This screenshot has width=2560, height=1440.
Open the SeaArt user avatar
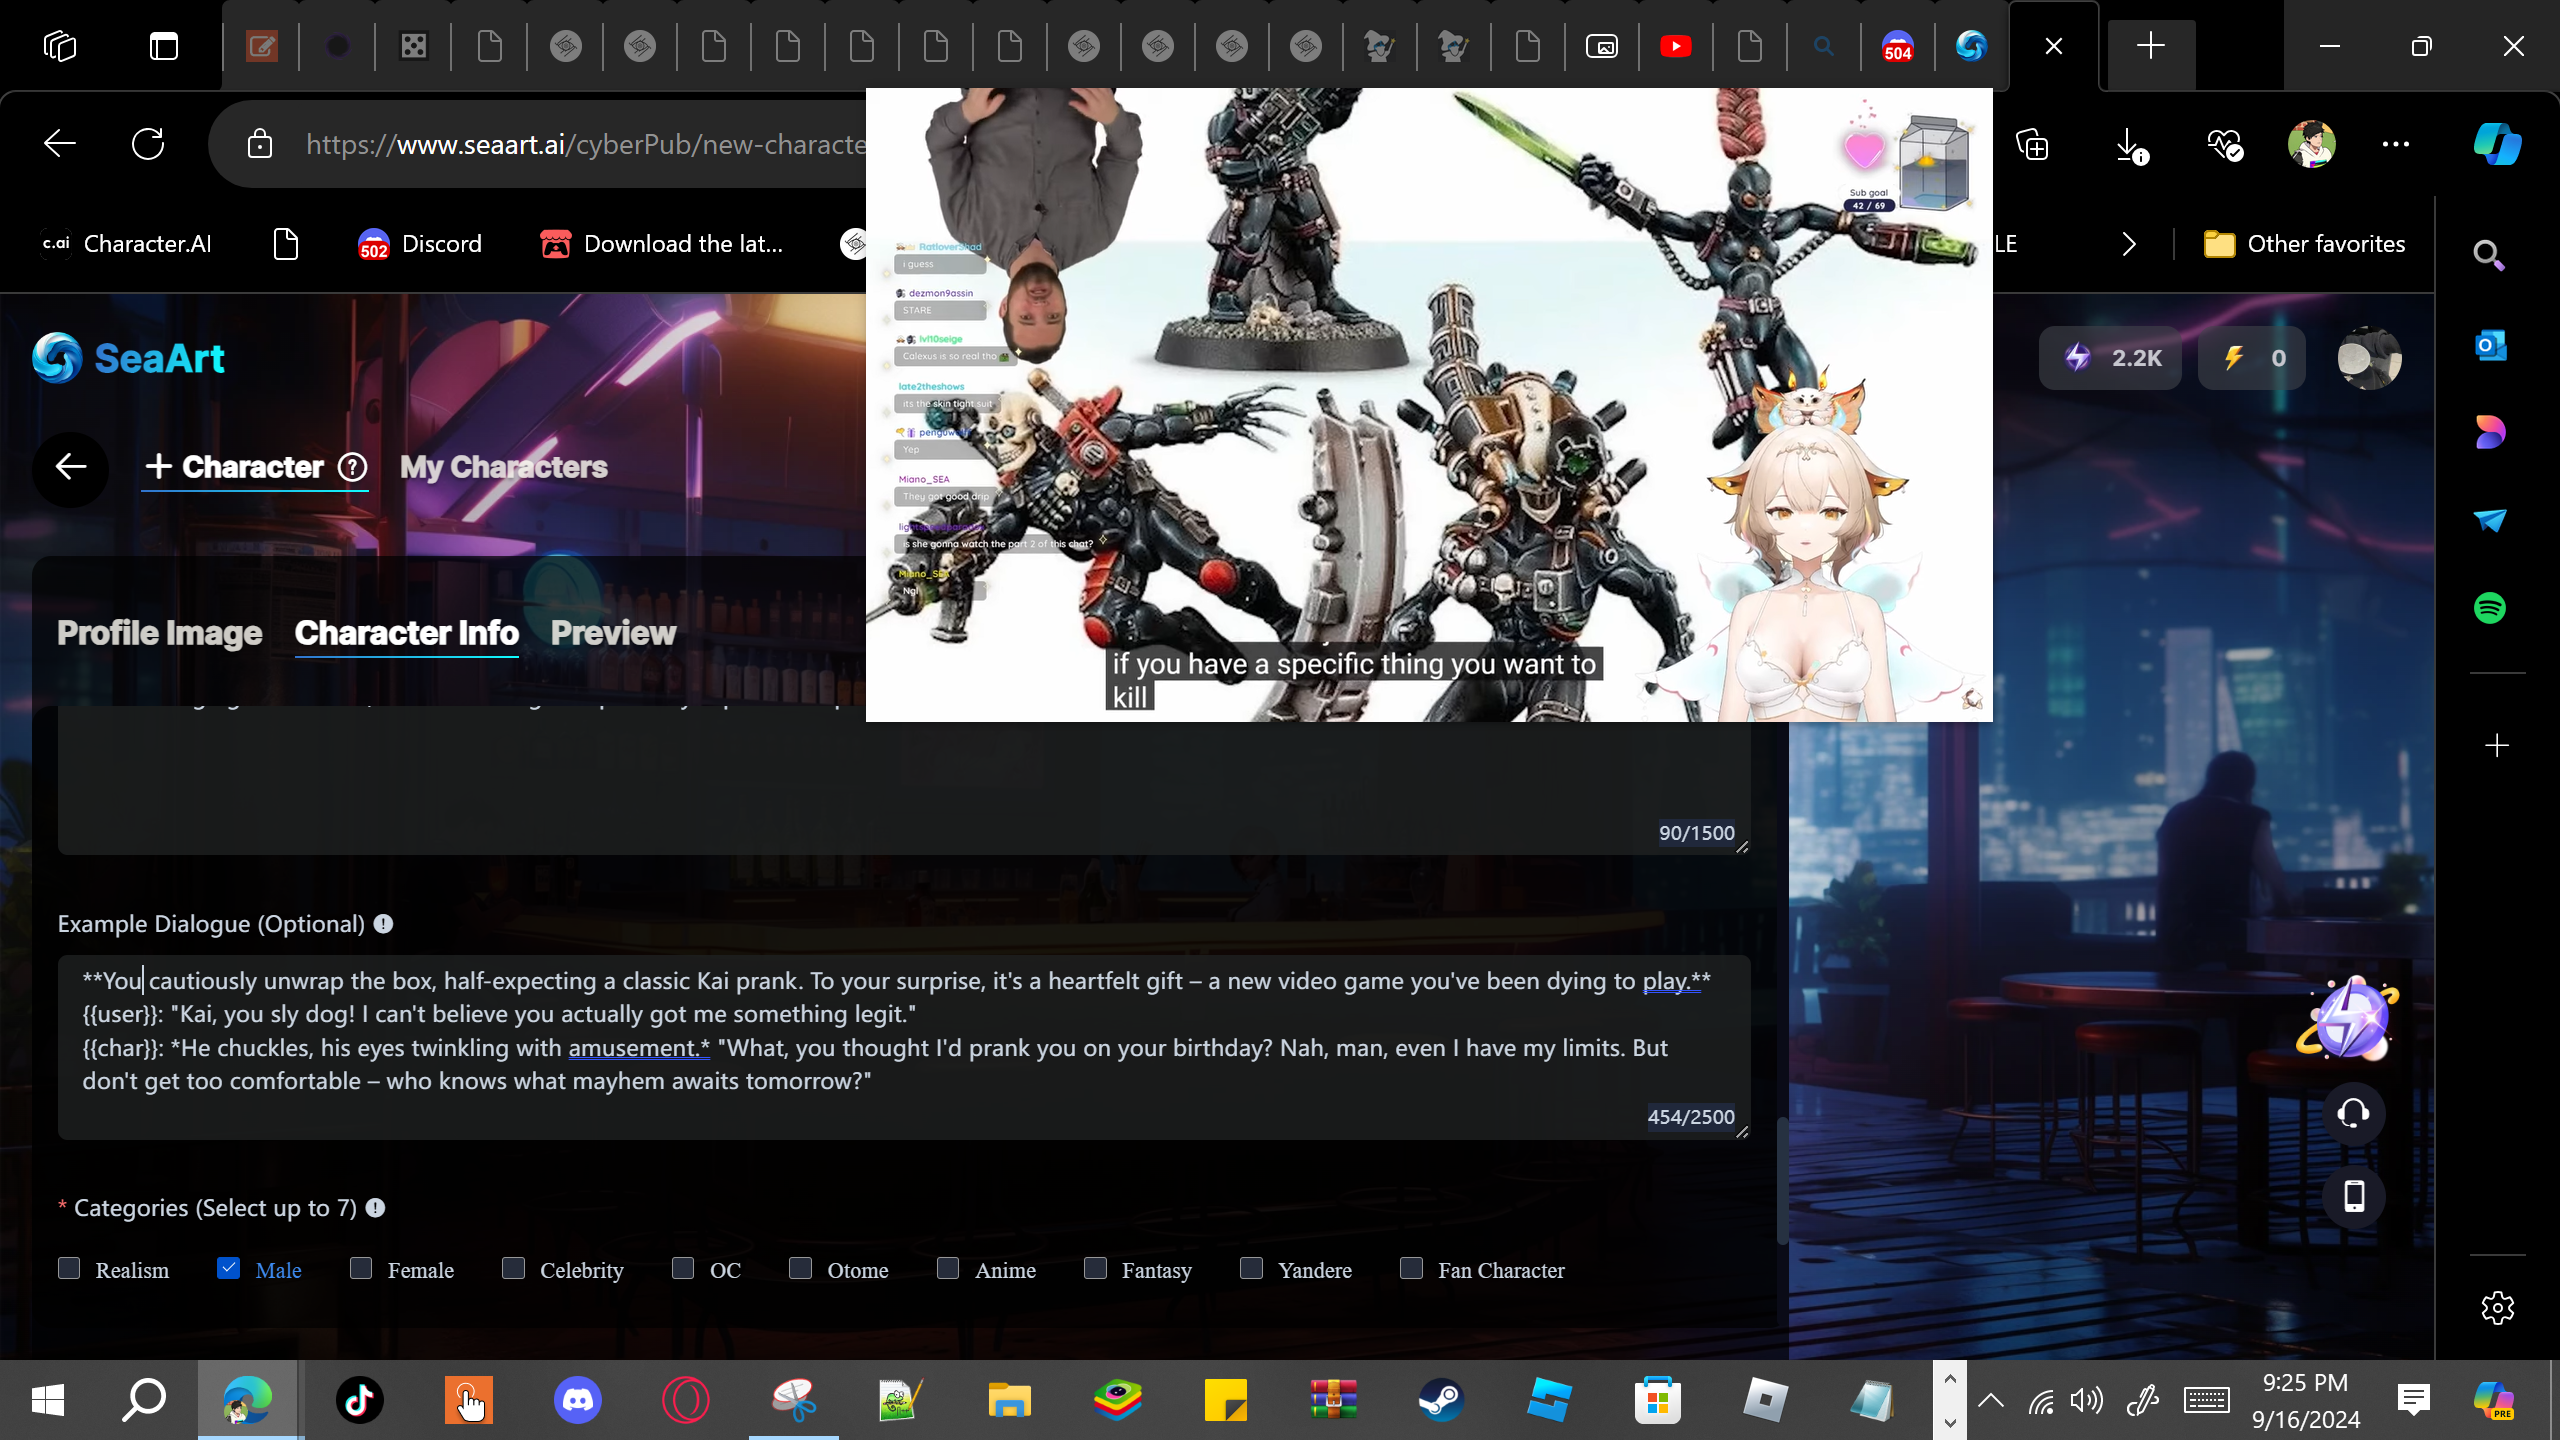tap(2369, 358)
